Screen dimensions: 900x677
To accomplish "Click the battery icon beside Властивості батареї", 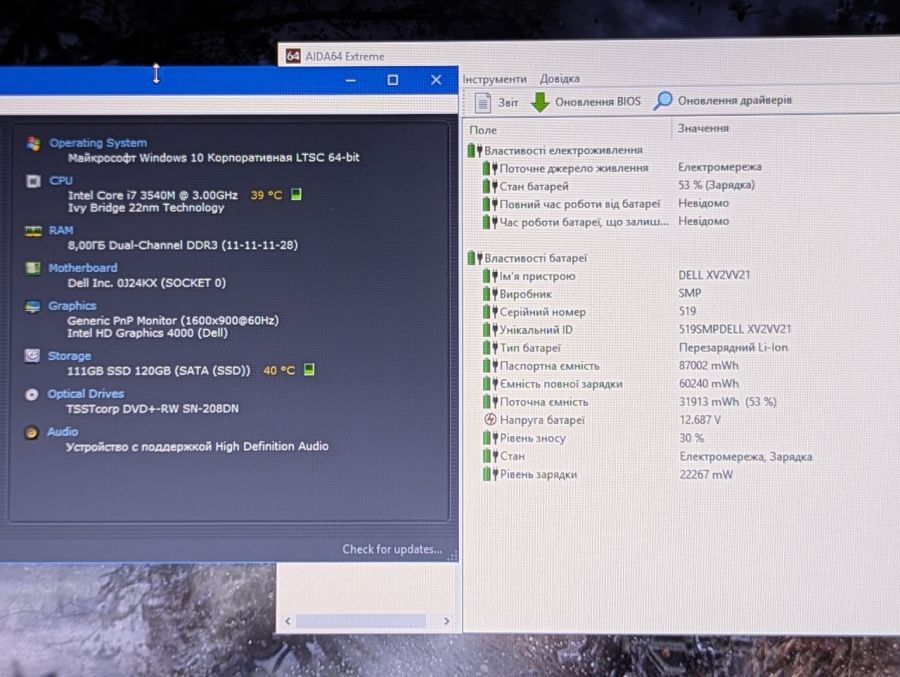I will click(474, 258).
